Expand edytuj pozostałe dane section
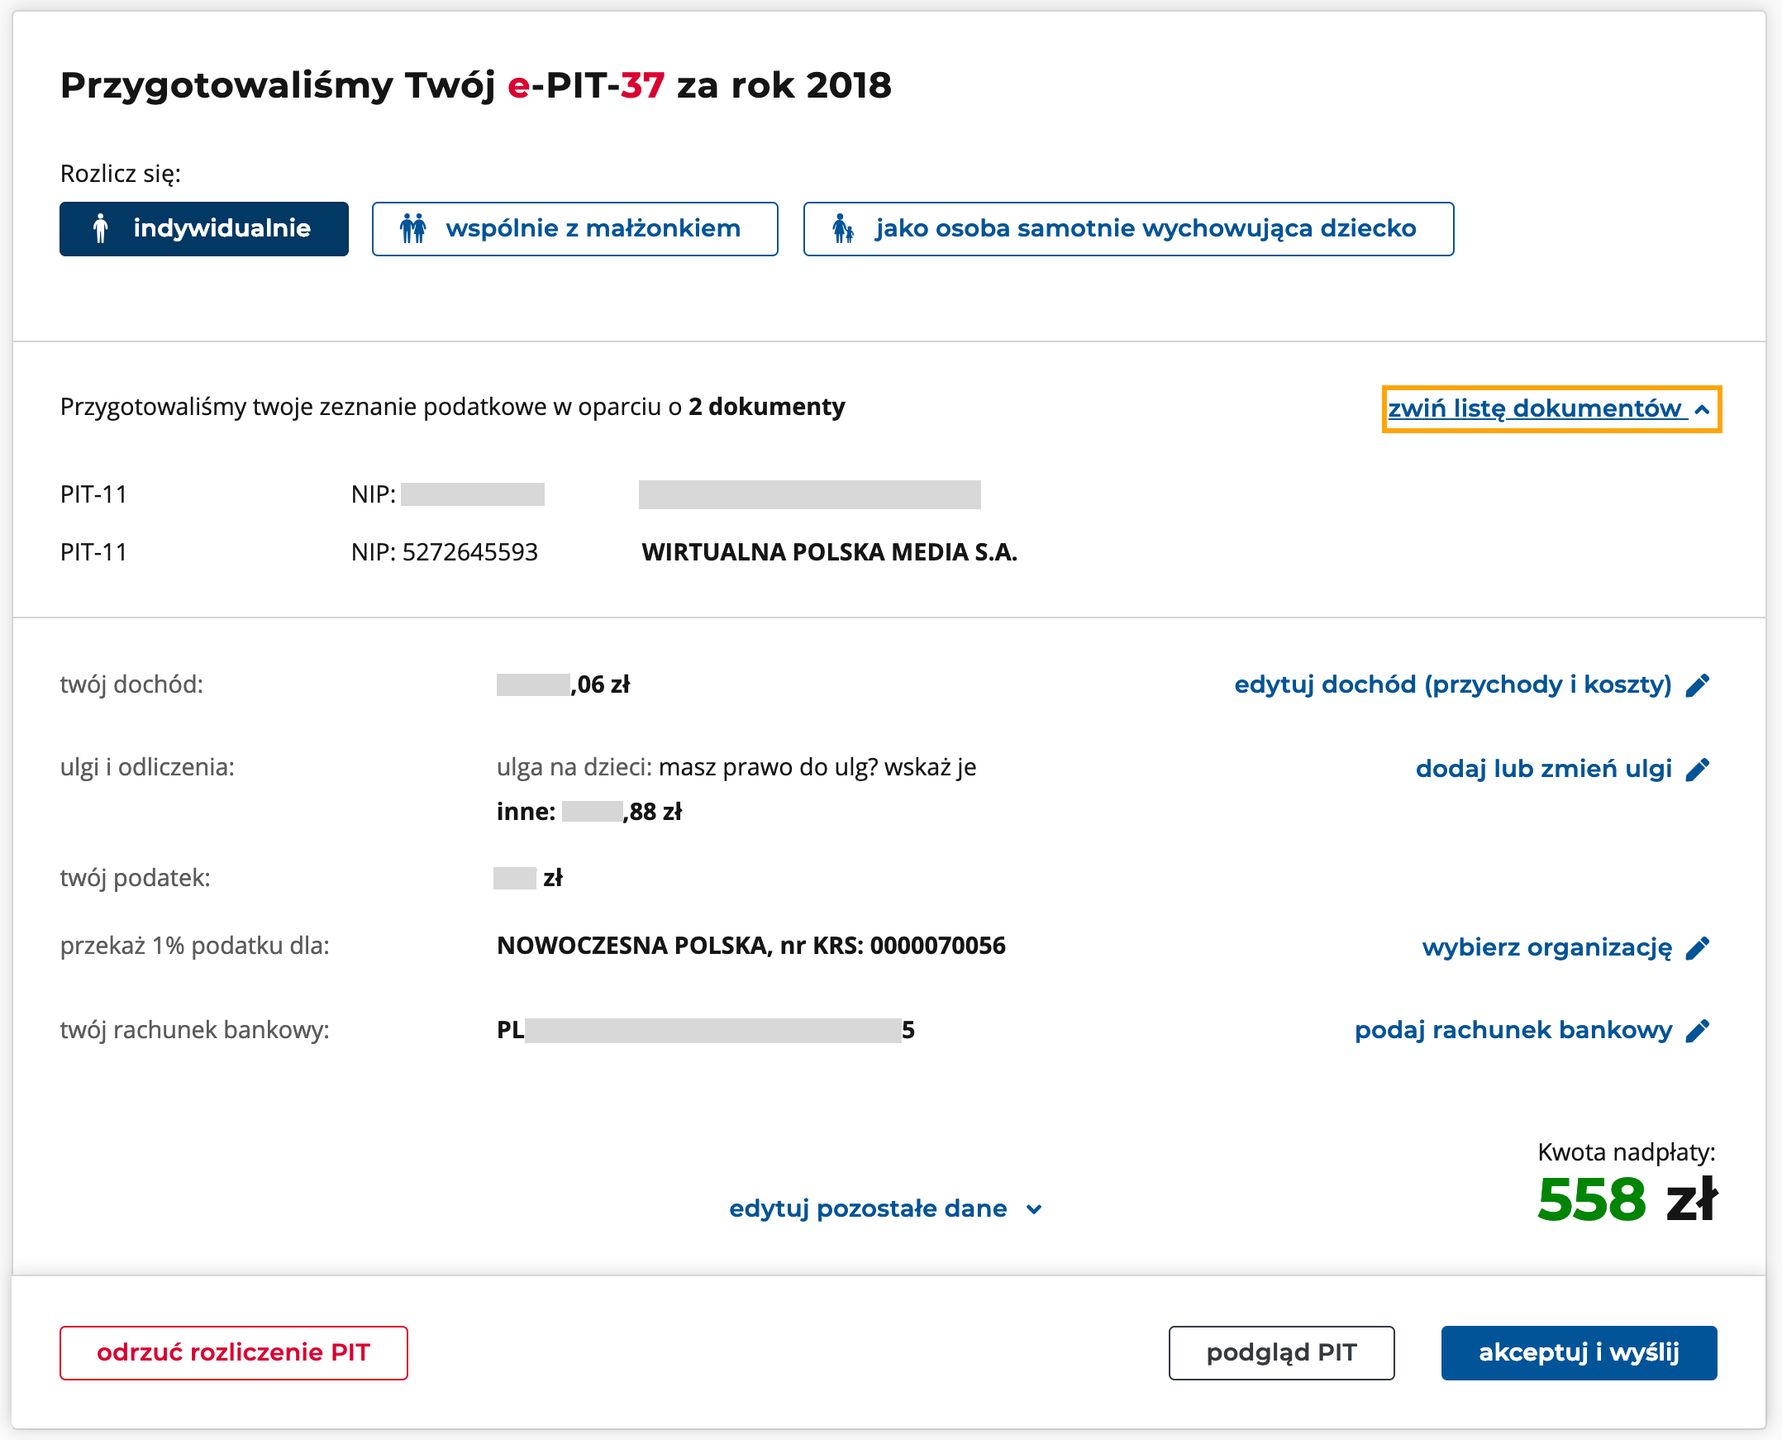Viewport: 1782px width, 1440px height. click(x=867, y=1209)
